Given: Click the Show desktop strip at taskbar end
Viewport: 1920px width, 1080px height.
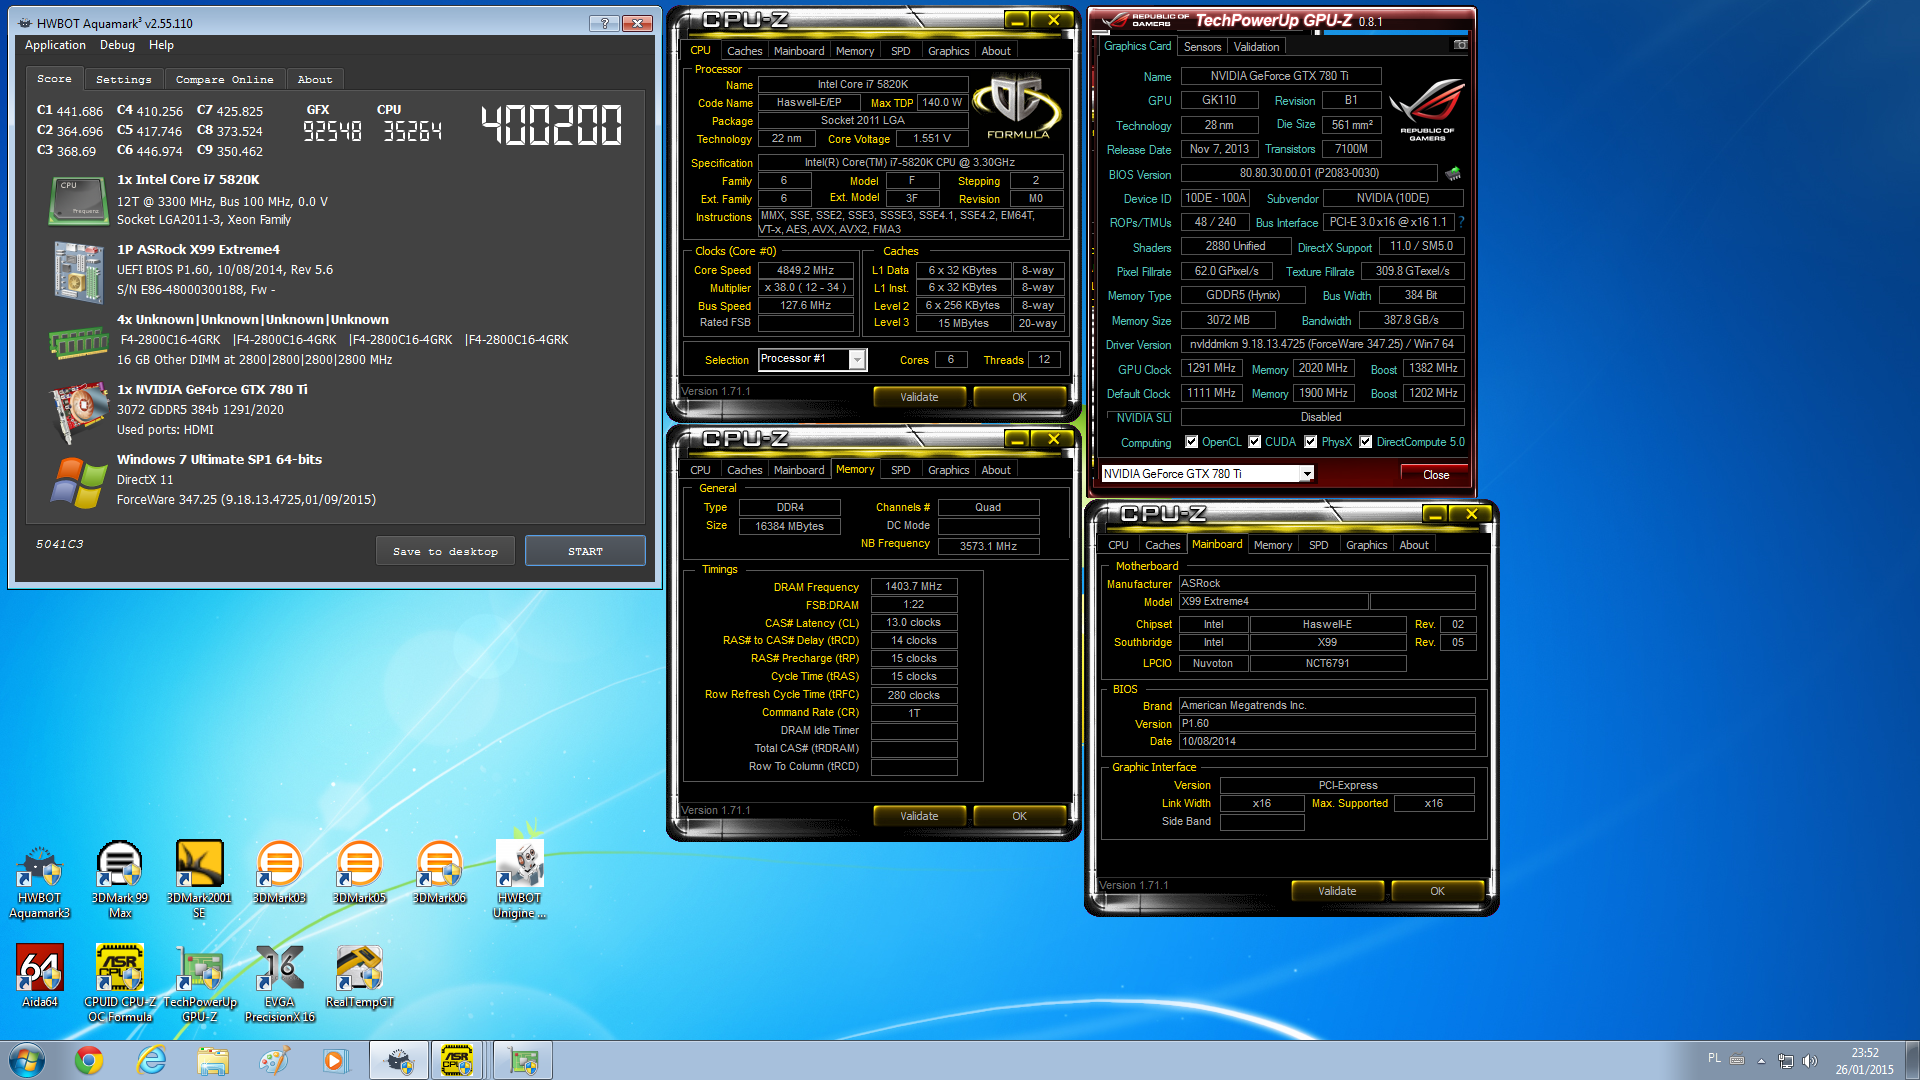Looking at the screenshot, I should (x=1911, y=1060).
